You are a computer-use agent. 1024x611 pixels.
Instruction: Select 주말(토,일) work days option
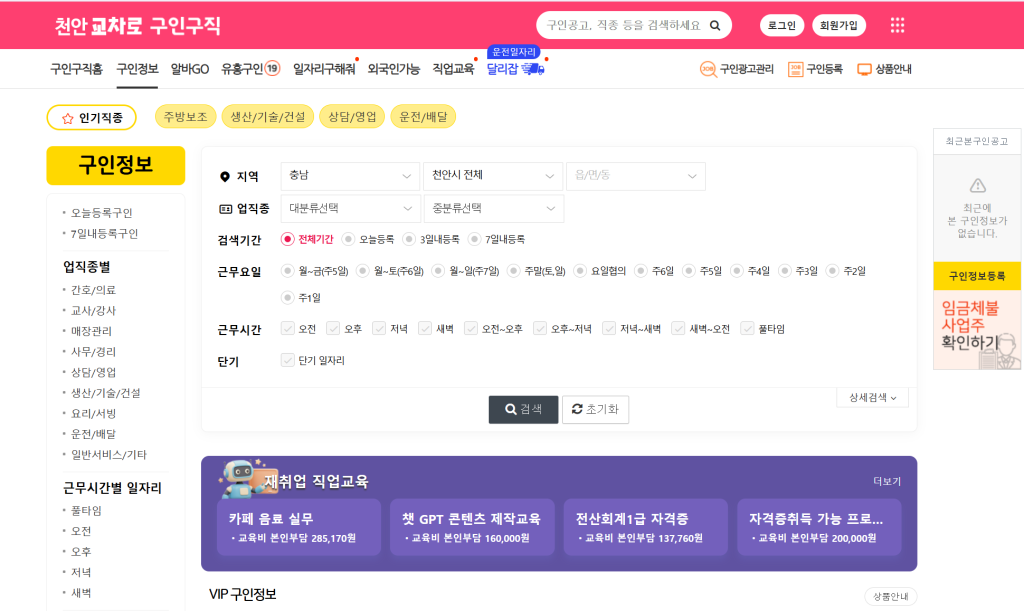tap(513, 270)
